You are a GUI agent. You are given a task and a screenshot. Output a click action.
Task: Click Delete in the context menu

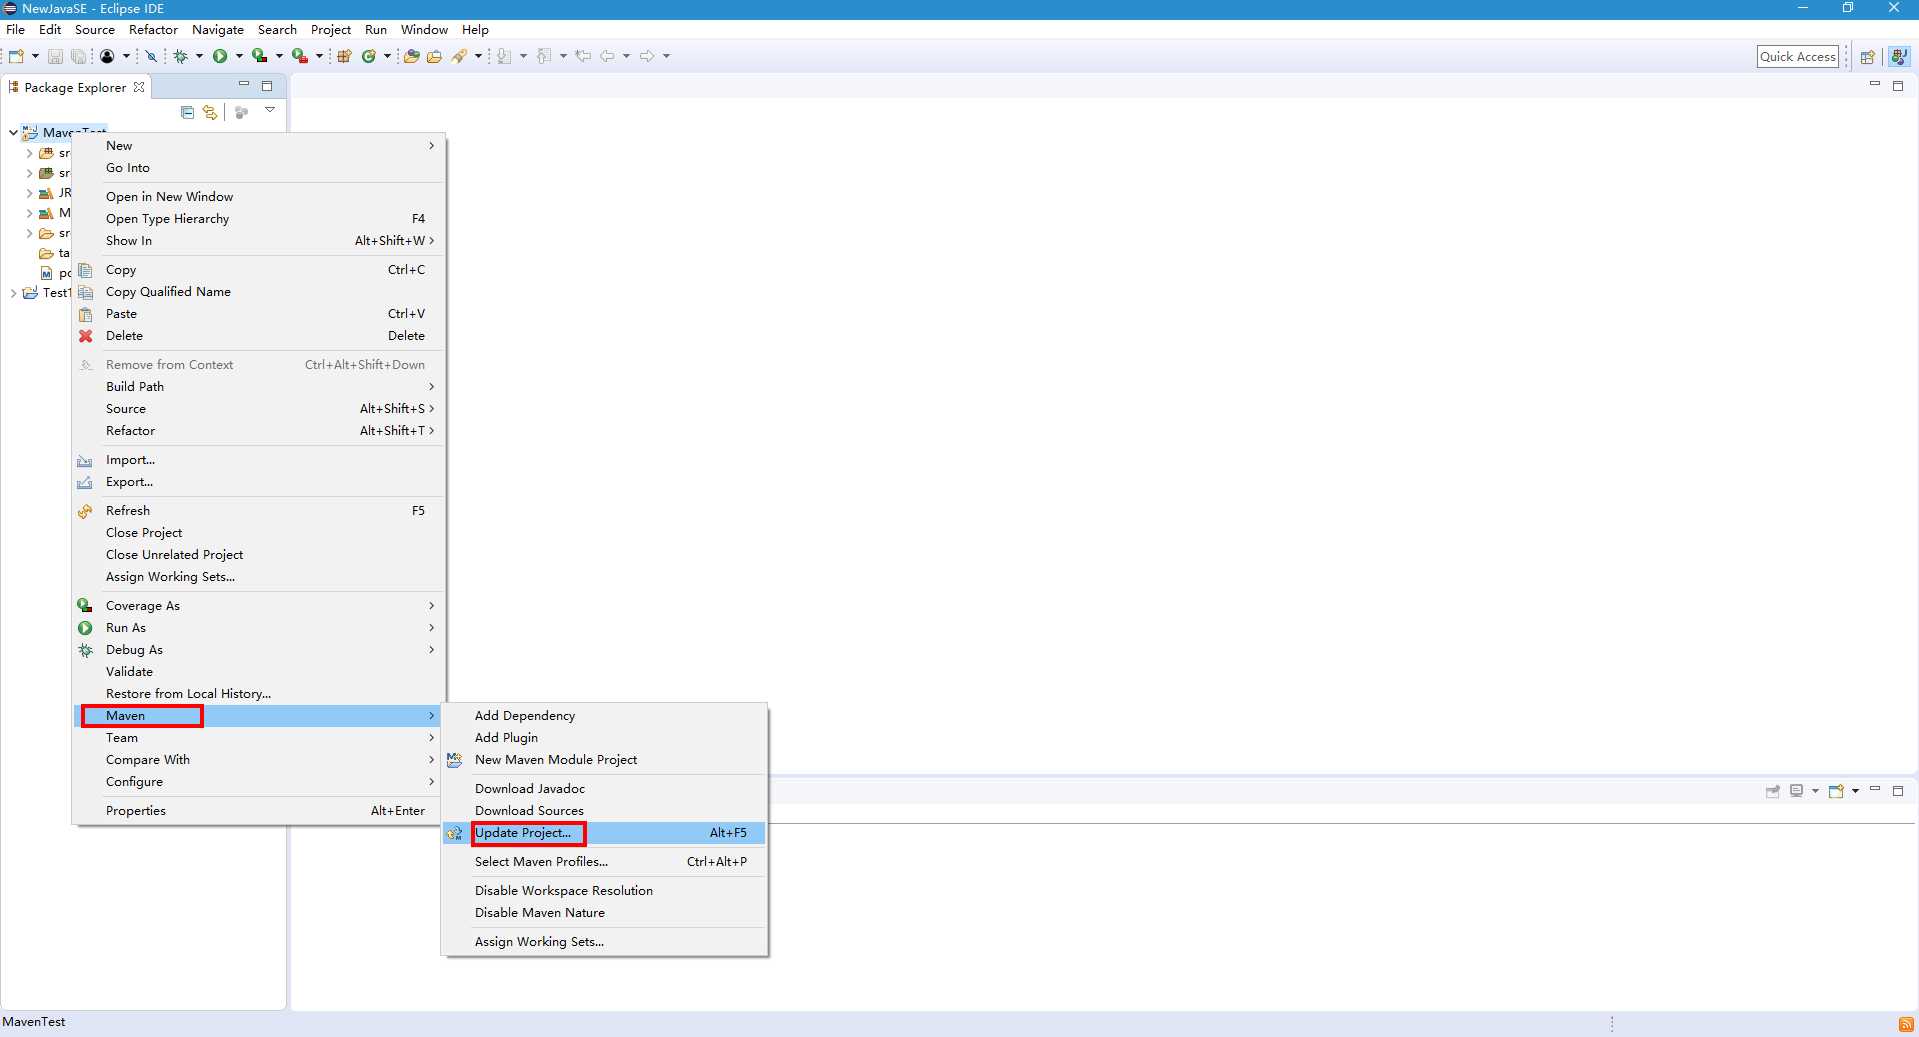pyautogui.click(x=258, y=336)
